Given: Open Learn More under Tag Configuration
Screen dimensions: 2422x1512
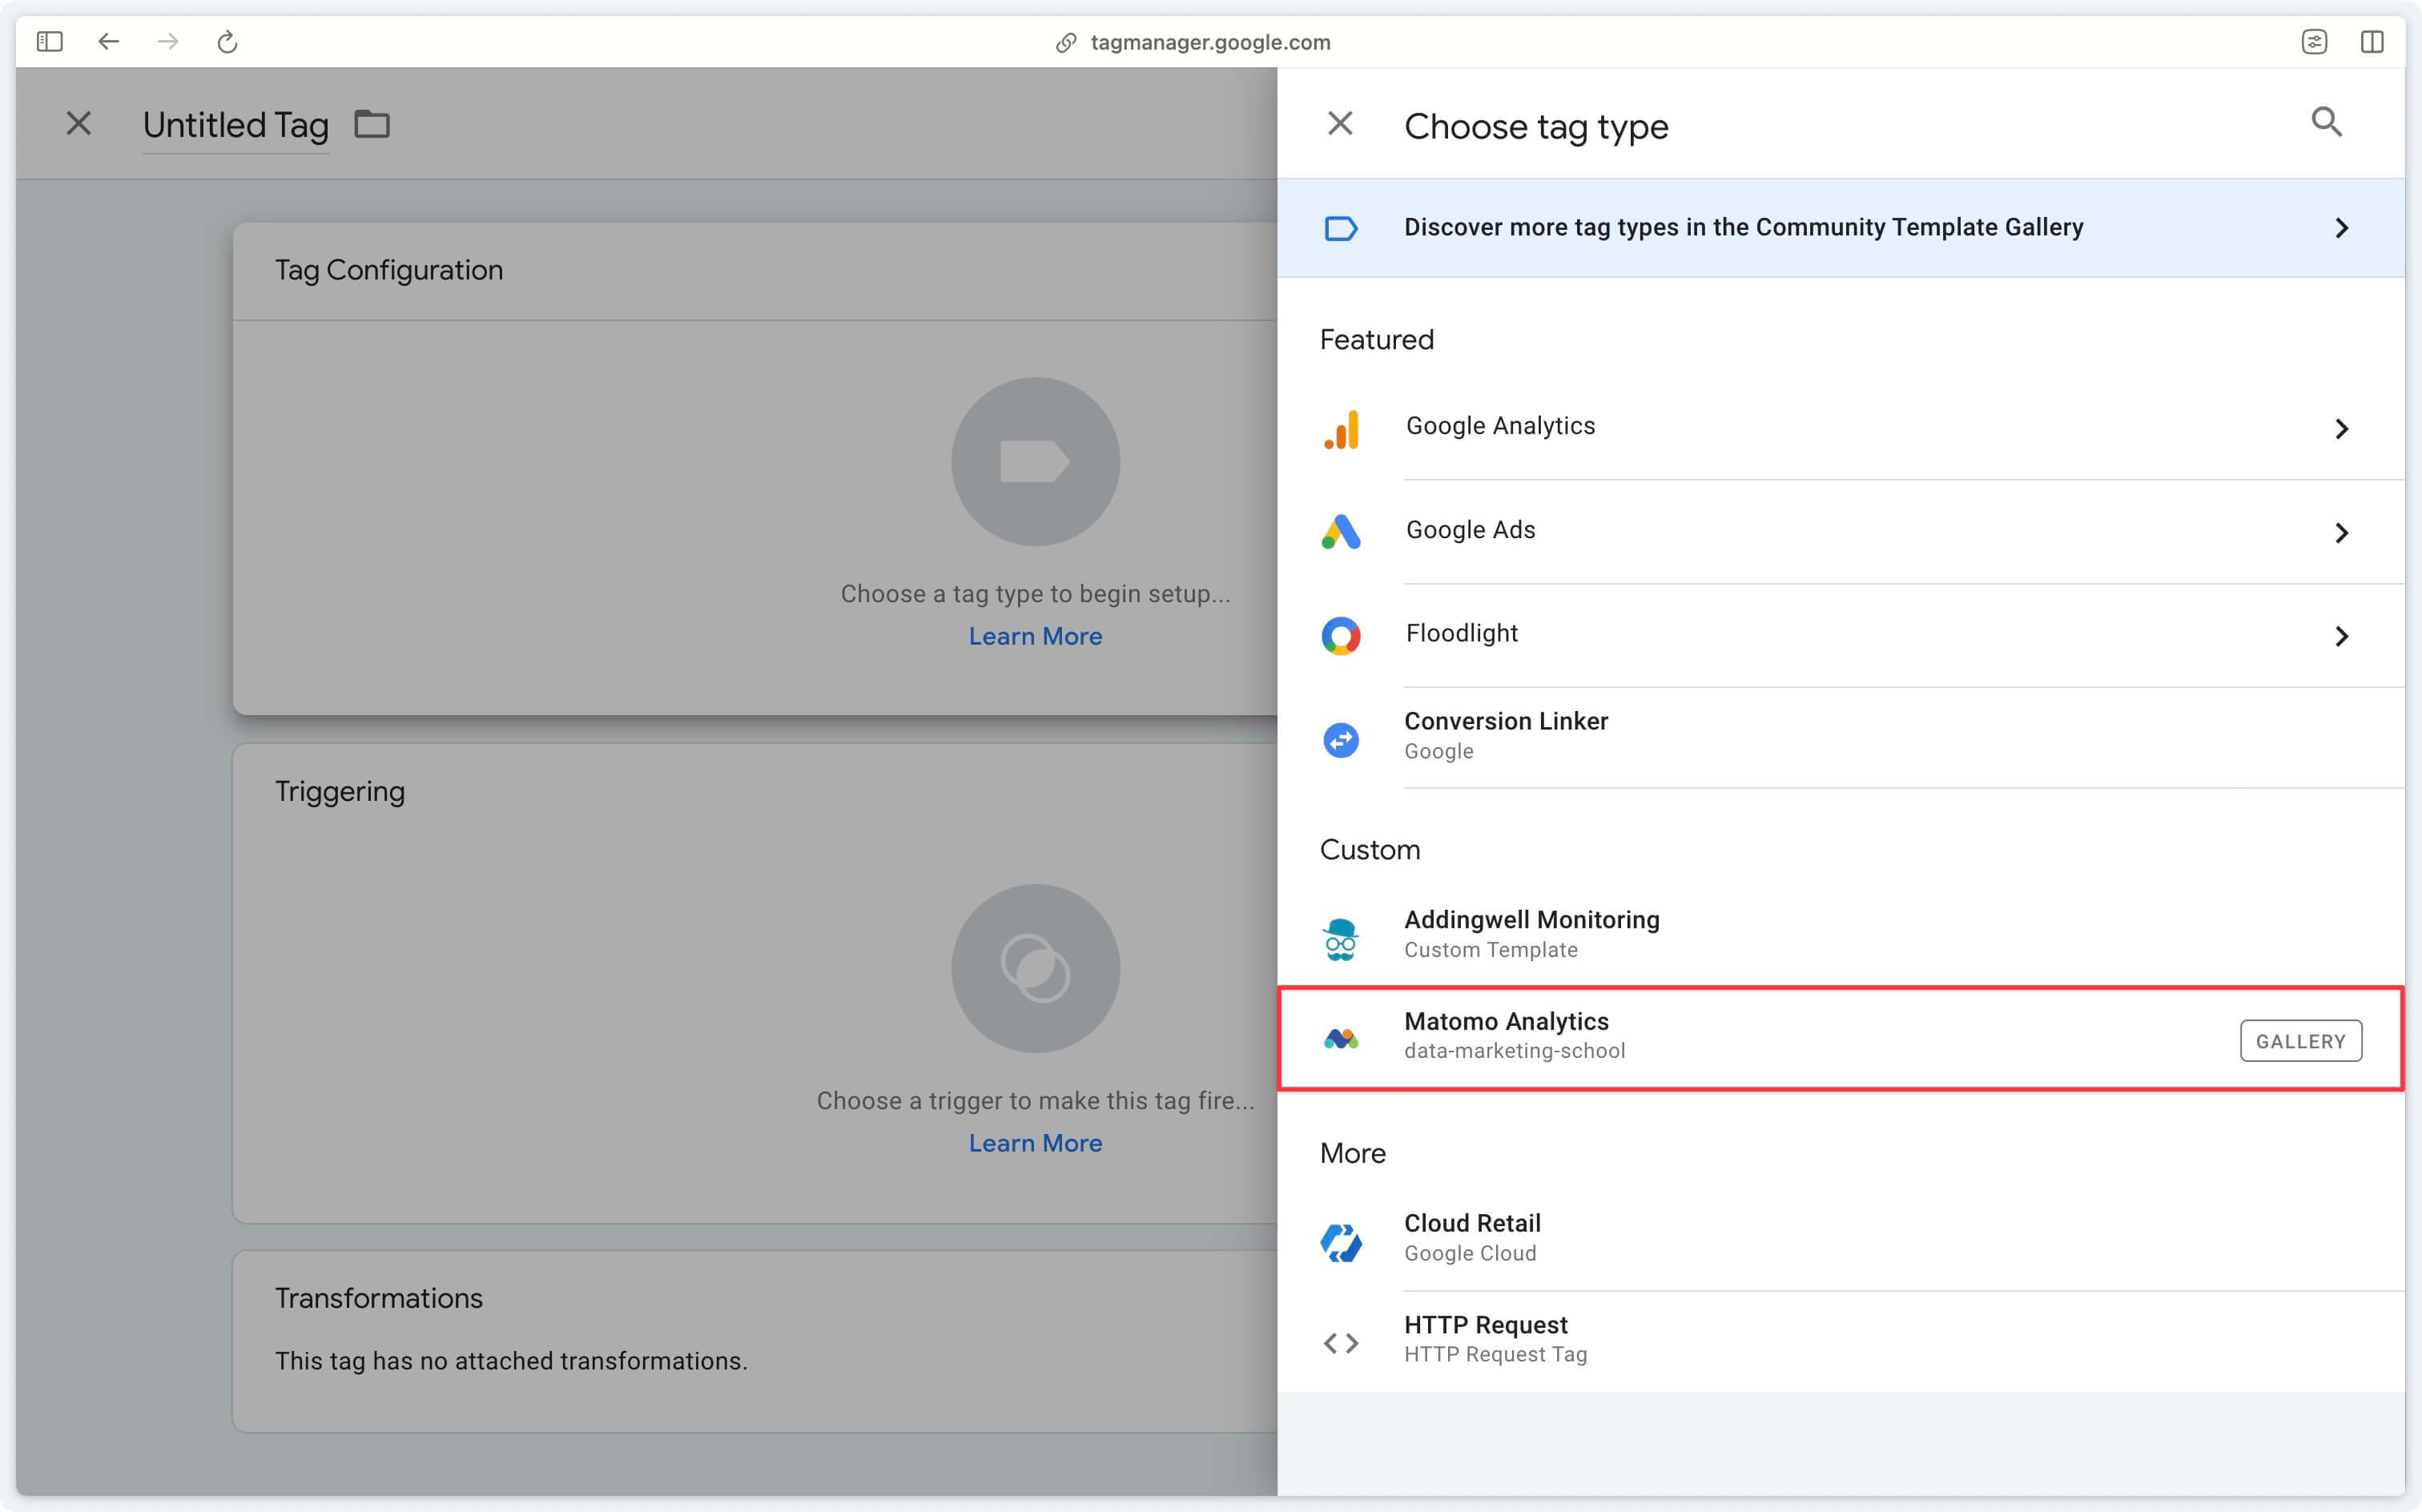Looking at the screenshot, I should point(1035,636).
